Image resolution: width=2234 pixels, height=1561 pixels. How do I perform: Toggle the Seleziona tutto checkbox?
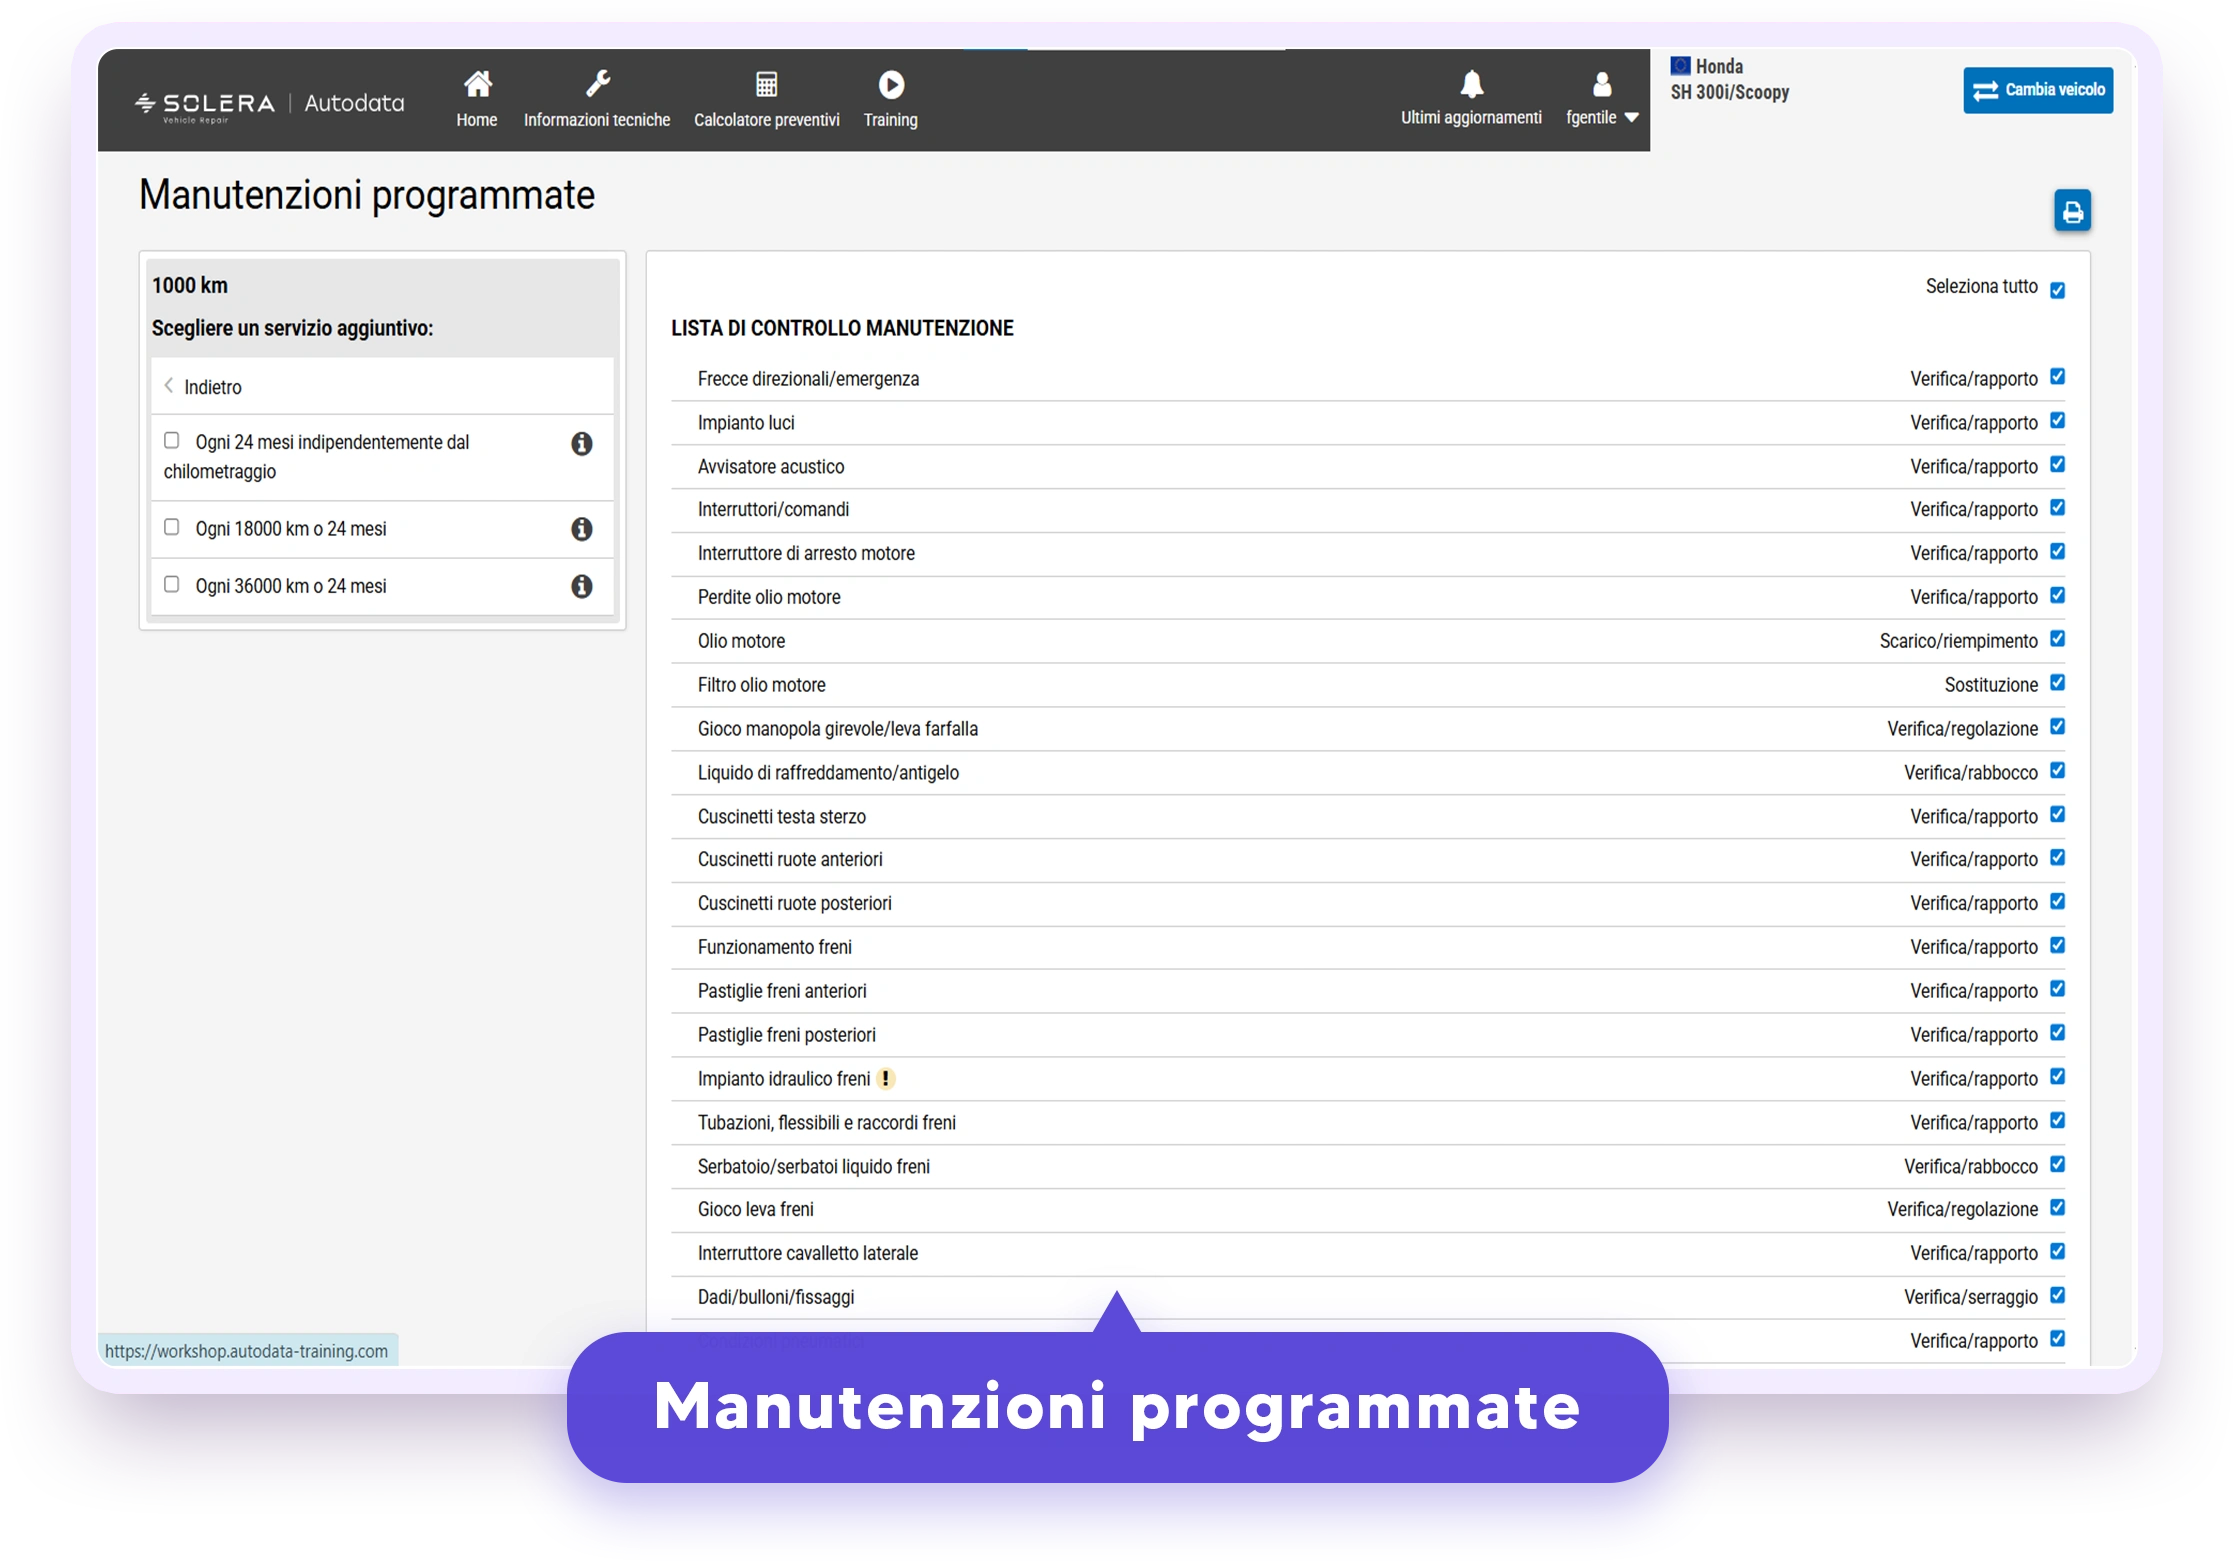(x=2058, y=290)
